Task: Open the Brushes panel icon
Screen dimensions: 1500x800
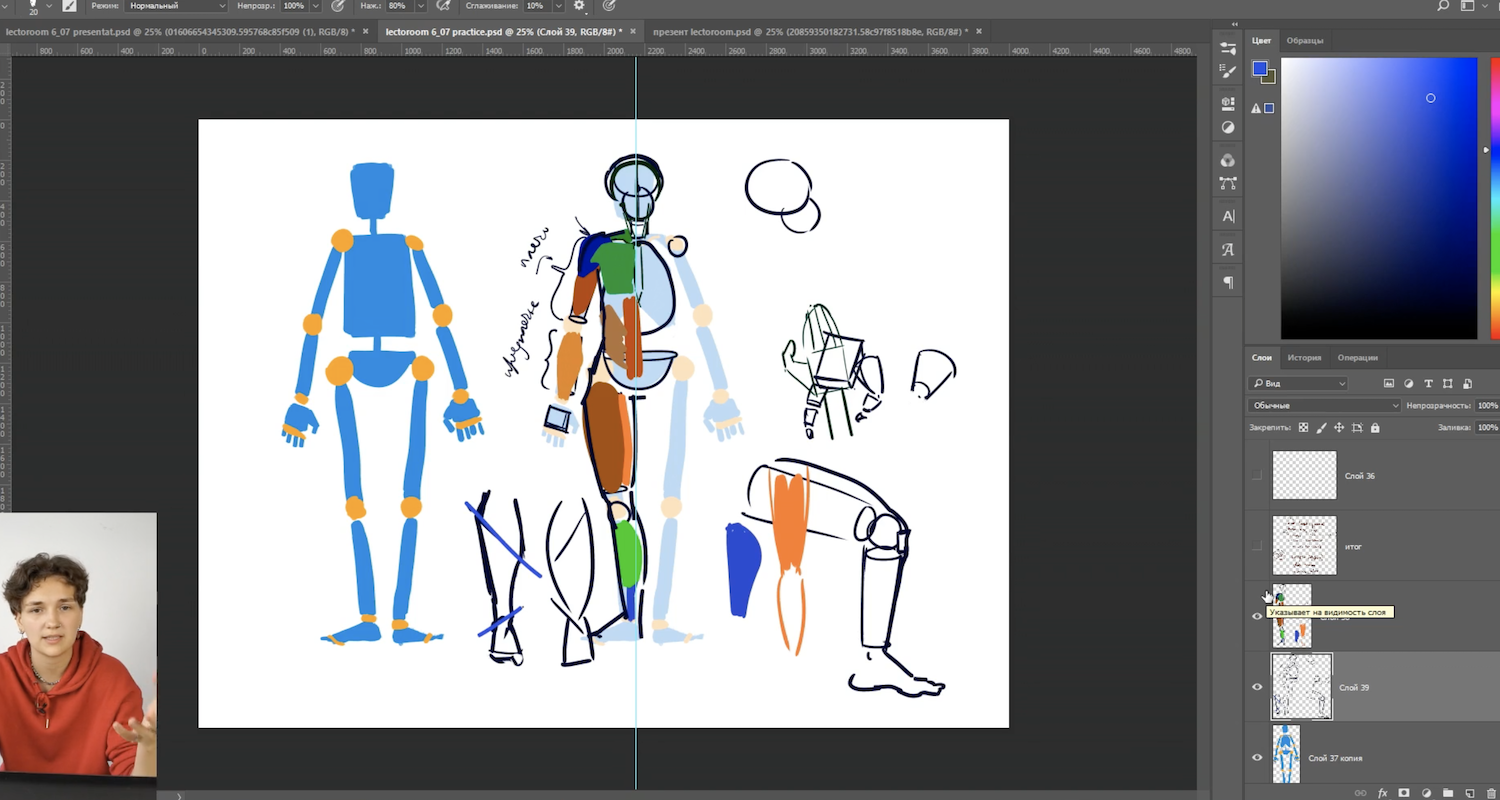Action: pyautogui.click(x=1228, y=72)
